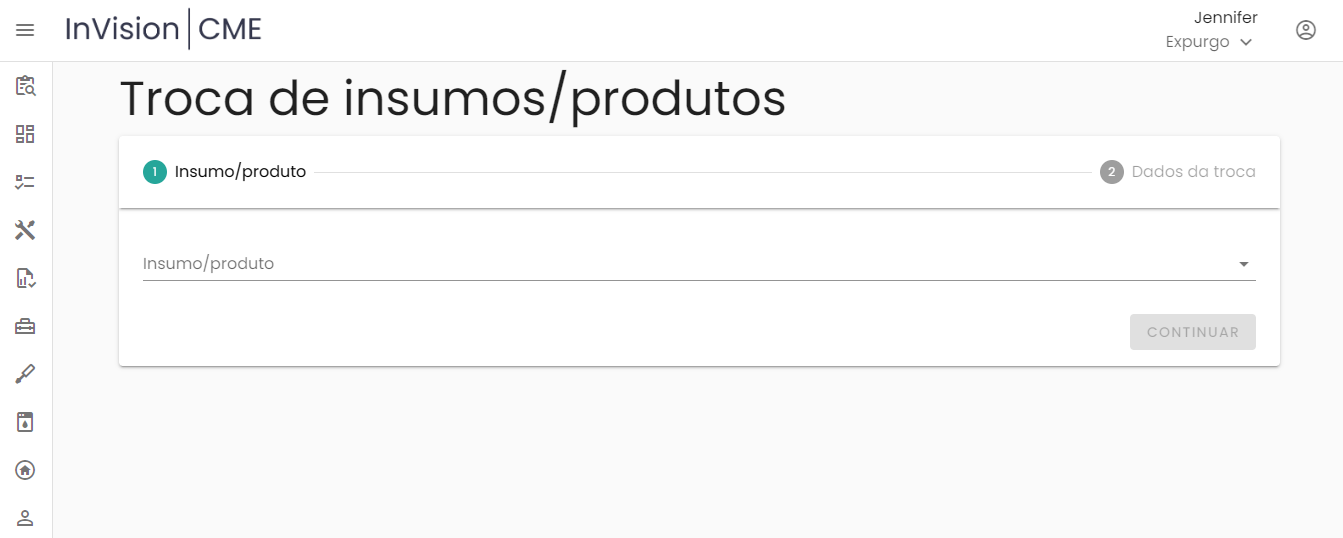Viewport: 1343px width, 538px height.
Task: Open the toolbox briefcase icon
Action: point(25,326)
